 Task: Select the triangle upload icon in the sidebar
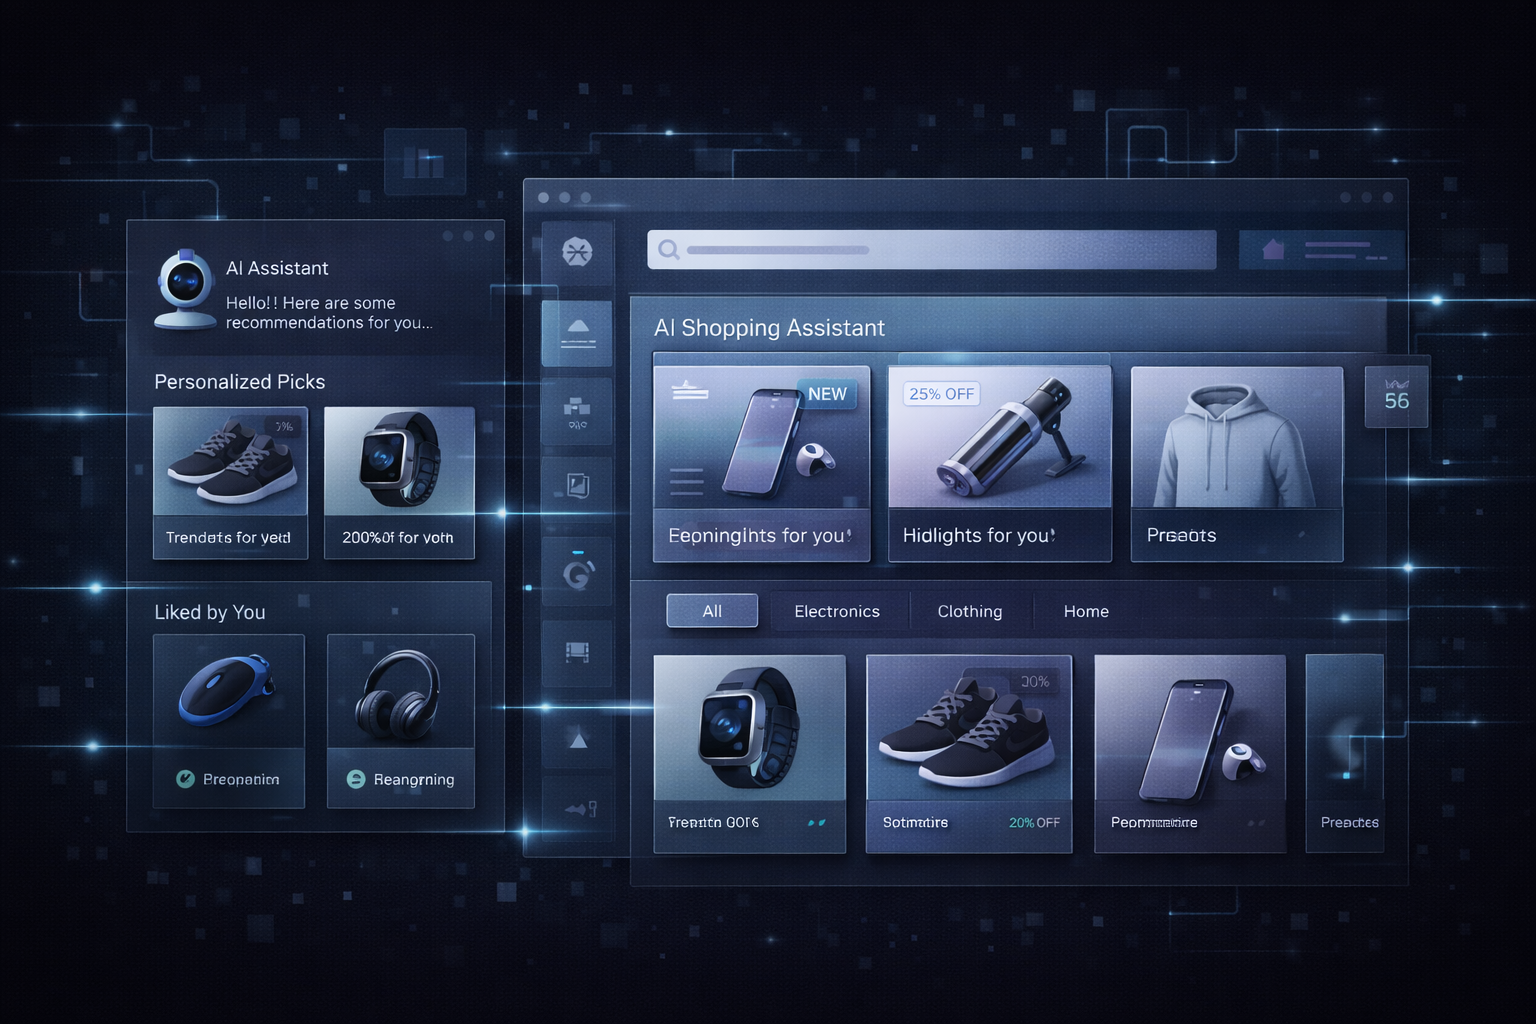[x=578, y=743]
